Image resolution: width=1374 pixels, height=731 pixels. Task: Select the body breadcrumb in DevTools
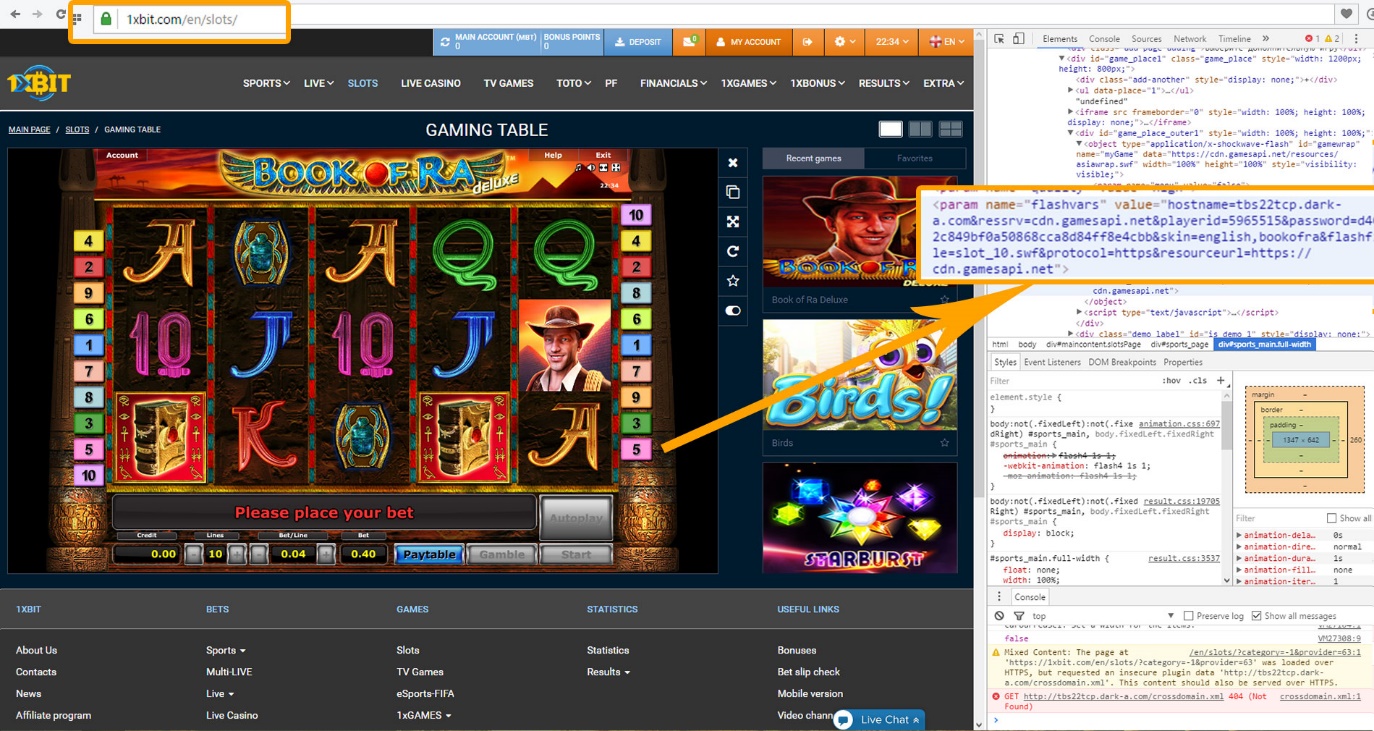[1027, 344]
